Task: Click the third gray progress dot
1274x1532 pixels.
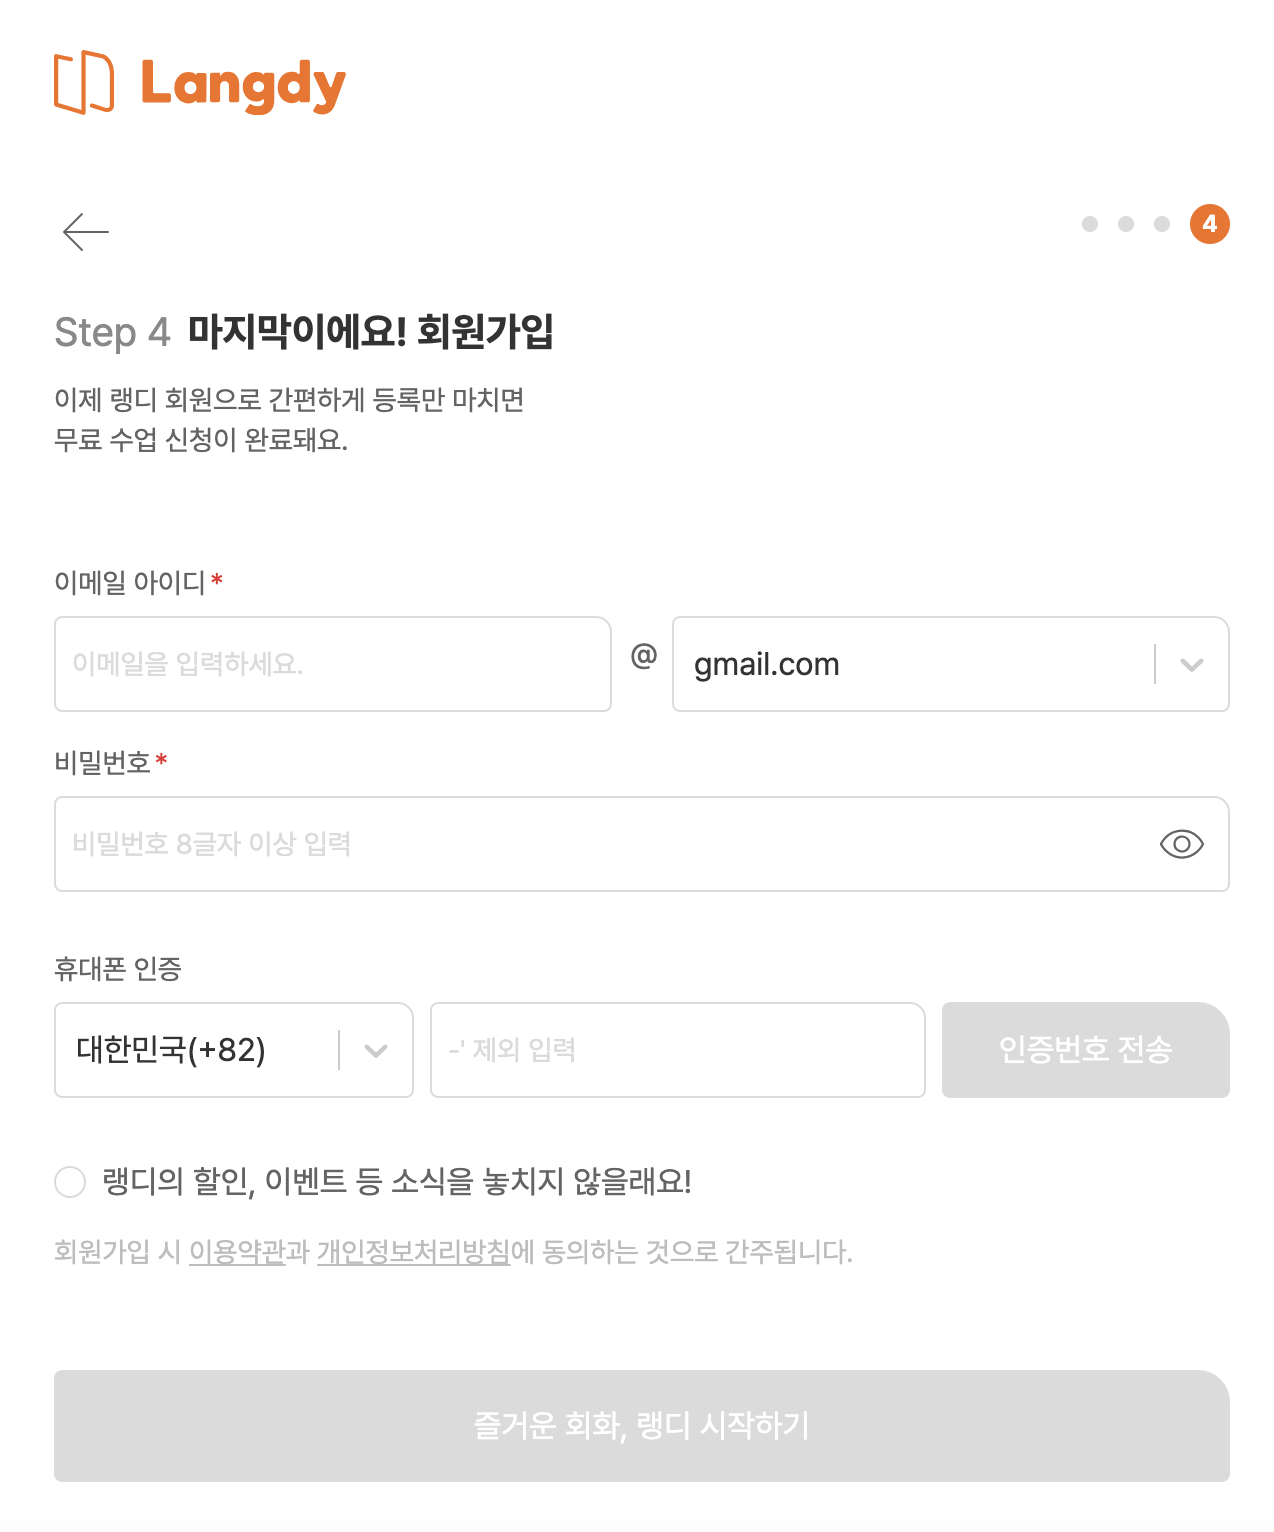Action: 1162,224
